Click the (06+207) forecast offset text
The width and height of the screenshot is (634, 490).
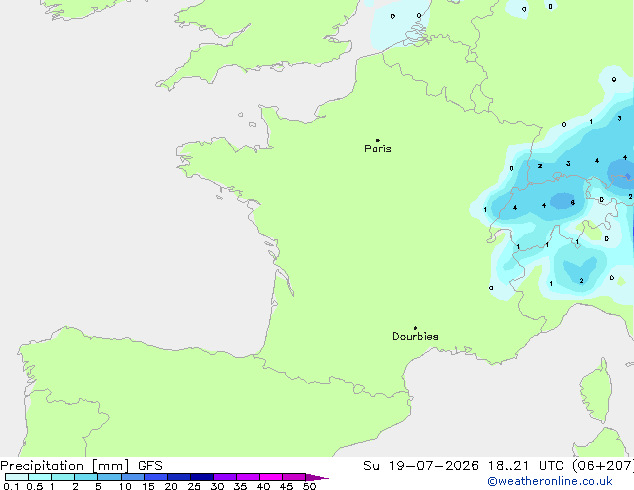click(603, 466)
